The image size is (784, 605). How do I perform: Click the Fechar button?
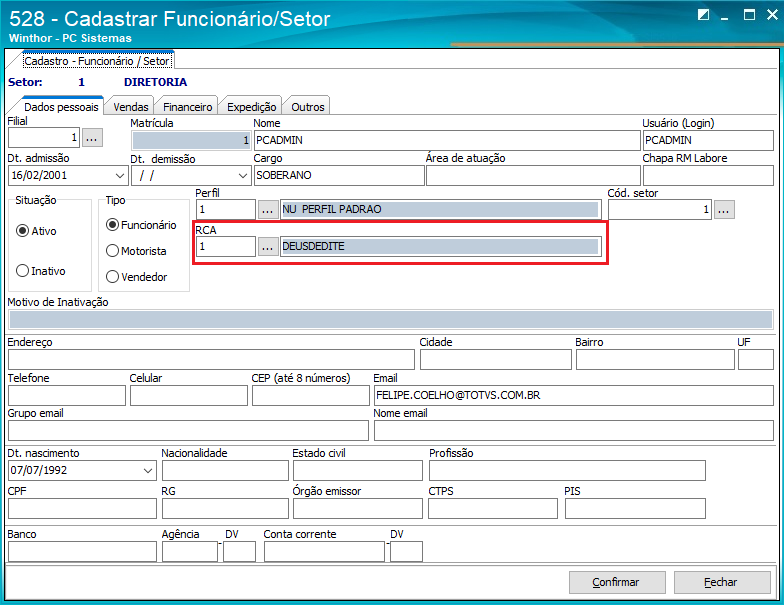tap(722, 582)
